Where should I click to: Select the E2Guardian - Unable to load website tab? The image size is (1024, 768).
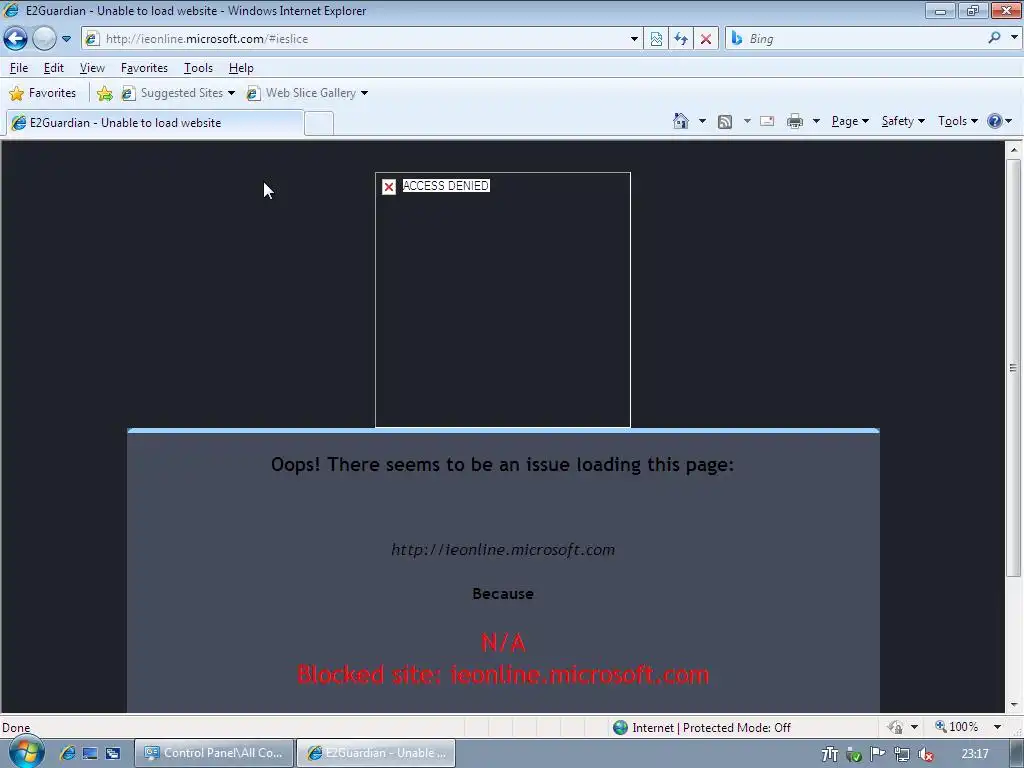point(155,123)
